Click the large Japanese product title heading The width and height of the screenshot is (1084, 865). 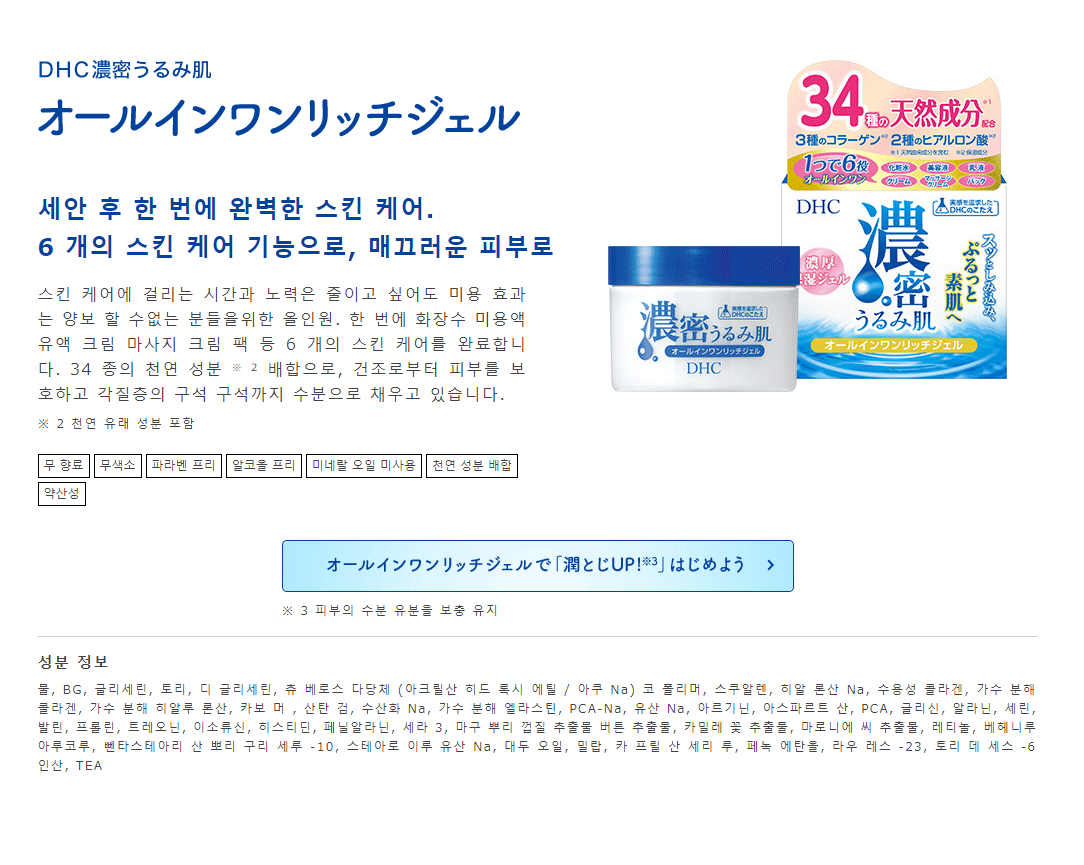(279, 118)
